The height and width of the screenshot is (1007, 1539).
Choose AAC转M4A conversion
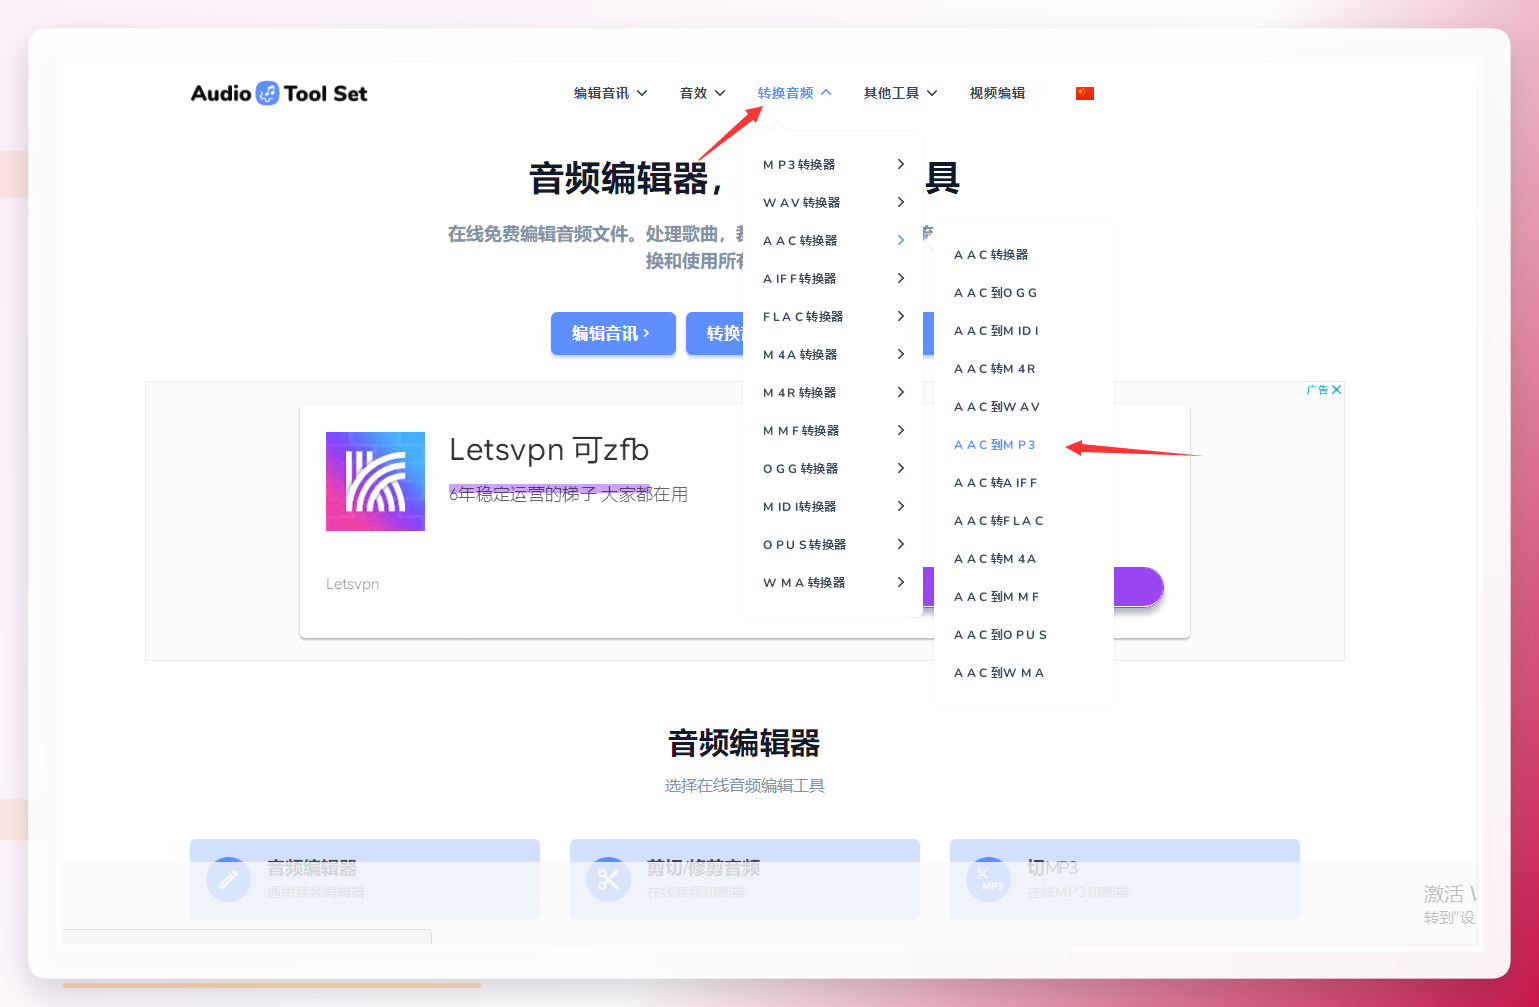(x=995, y=558)
